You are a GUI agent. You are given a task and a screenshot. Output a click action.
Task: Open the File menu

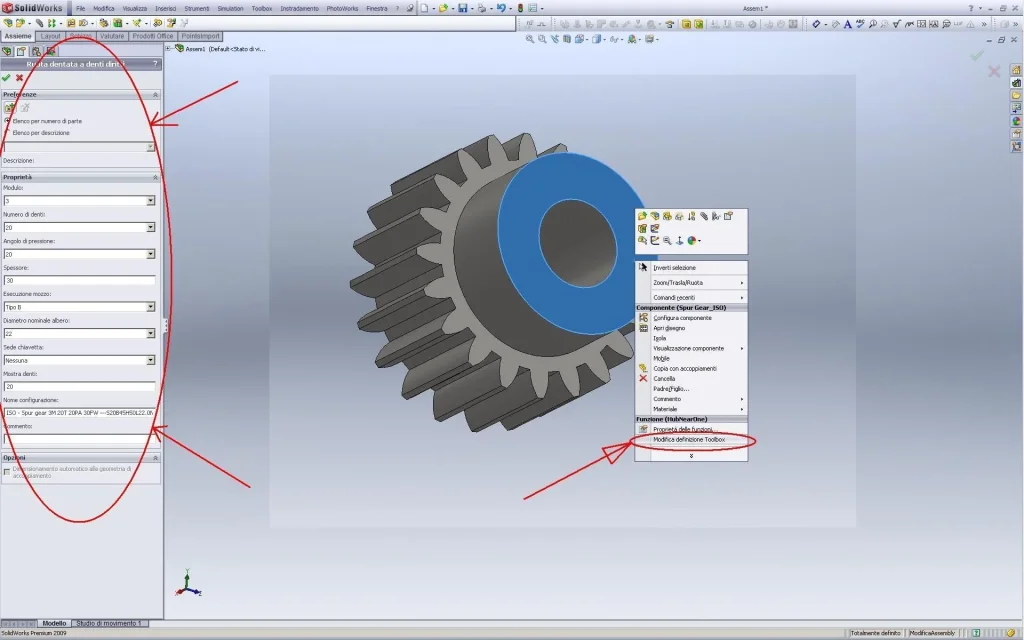(x=80, y=8)
